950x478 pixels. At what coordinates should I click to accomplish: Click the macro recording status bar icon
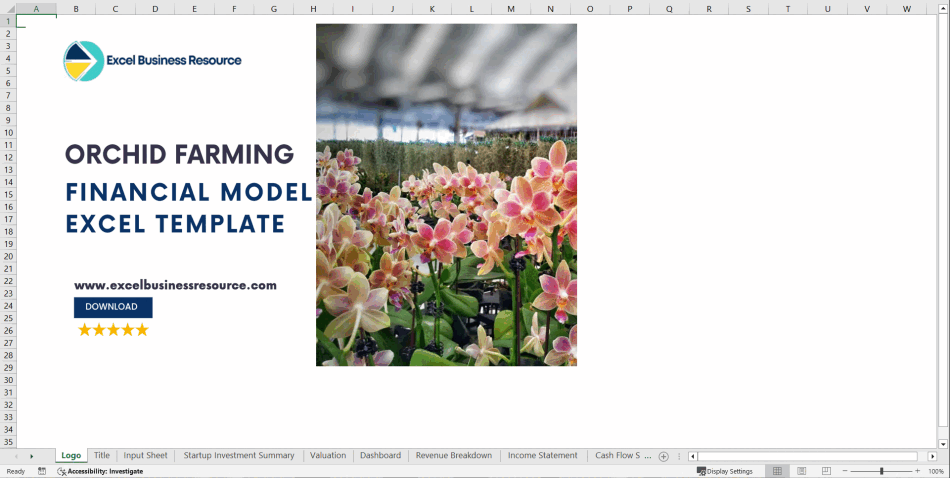point(42,471)
